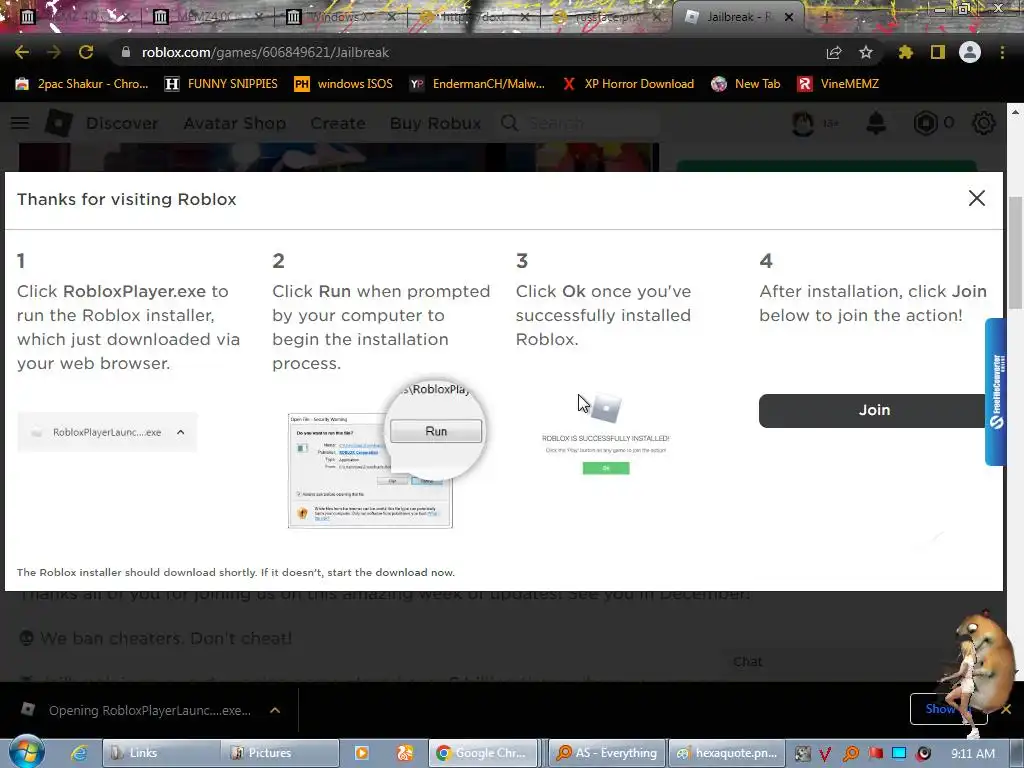Image resolution: width=1024 pixels, height=768 pixels.
Task: Open the Windows Start orb
Action: (x=26, y=752)
